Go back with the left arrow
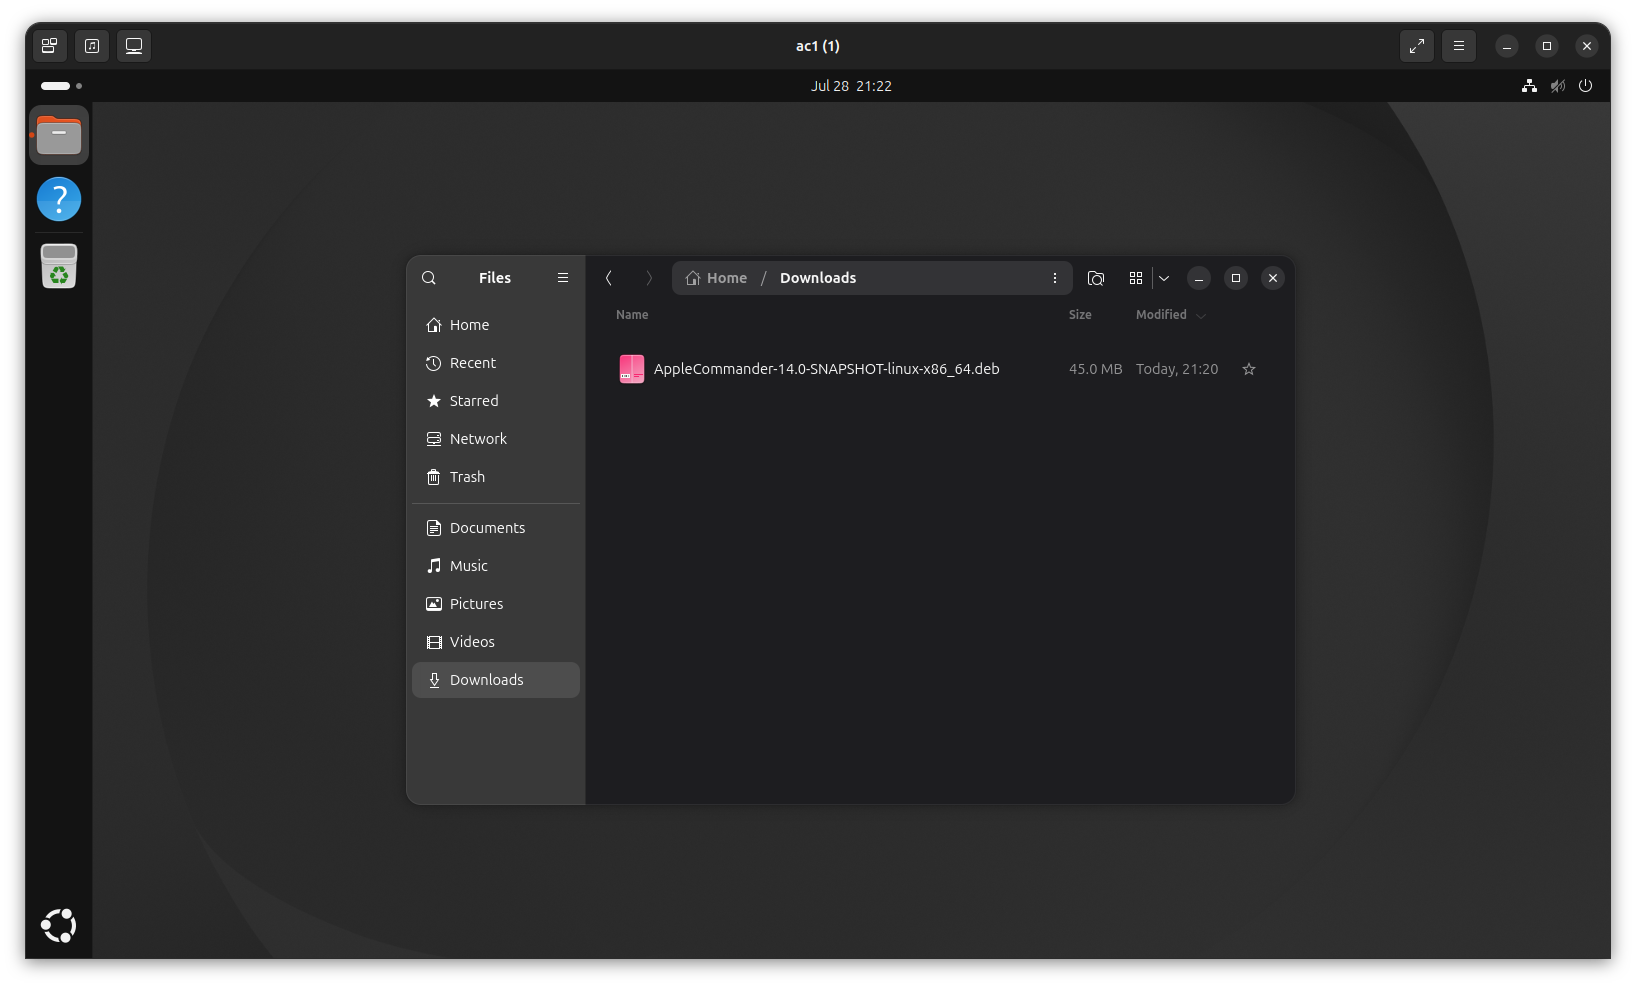 click(609, 278)
